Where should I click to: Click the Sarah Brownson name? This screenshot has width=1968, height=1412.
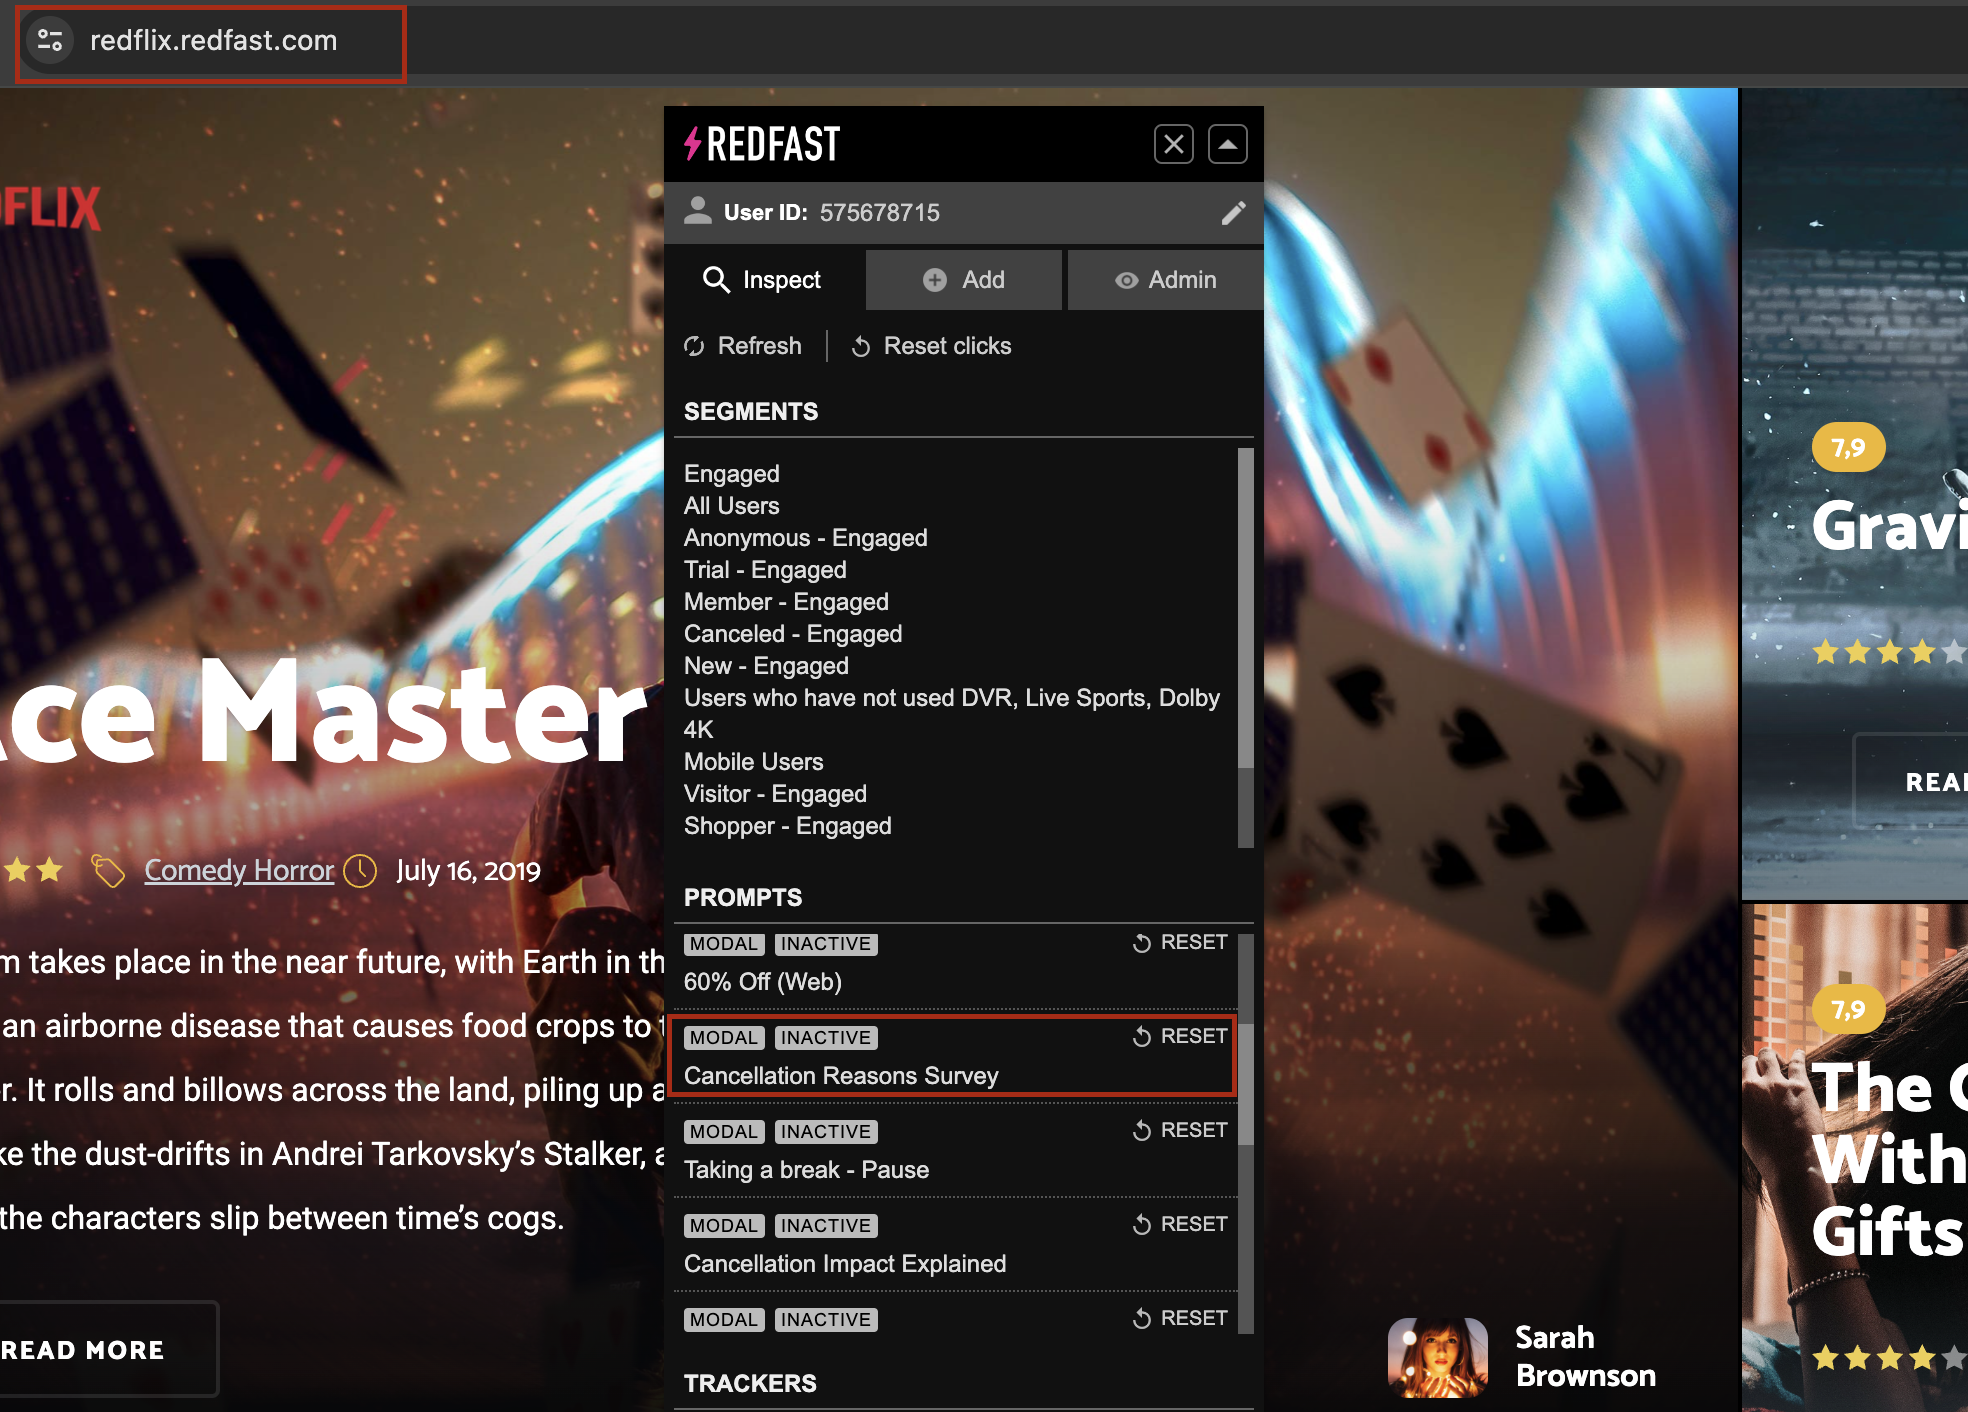[x=1585, y=1356]
